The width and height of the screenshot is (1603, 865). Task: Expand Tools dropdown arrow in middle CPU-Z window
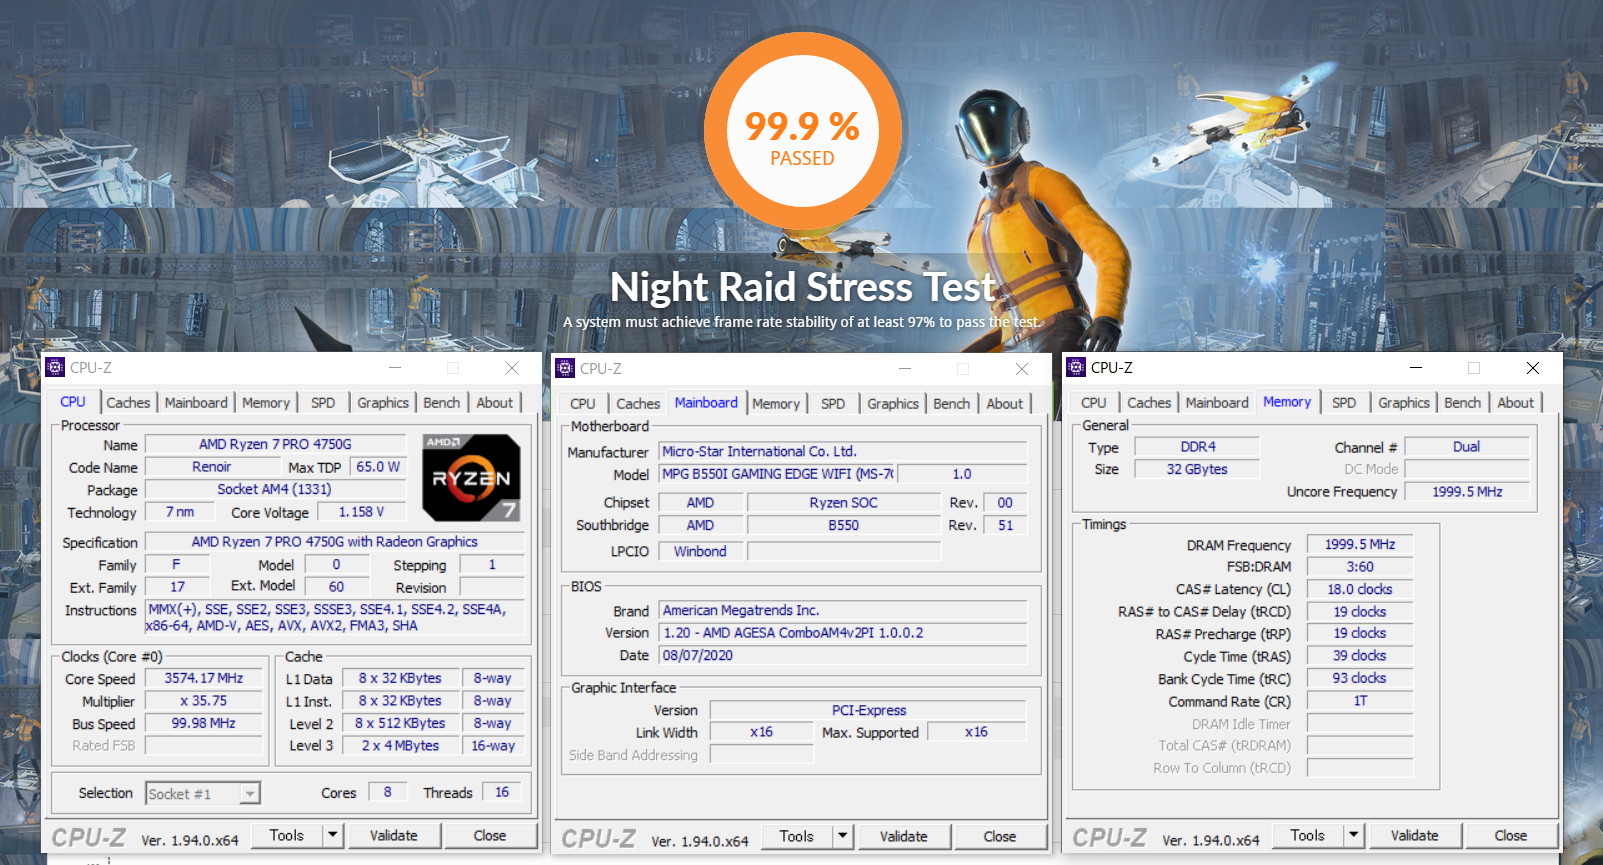pyautogui.click(x=843, y=836)
